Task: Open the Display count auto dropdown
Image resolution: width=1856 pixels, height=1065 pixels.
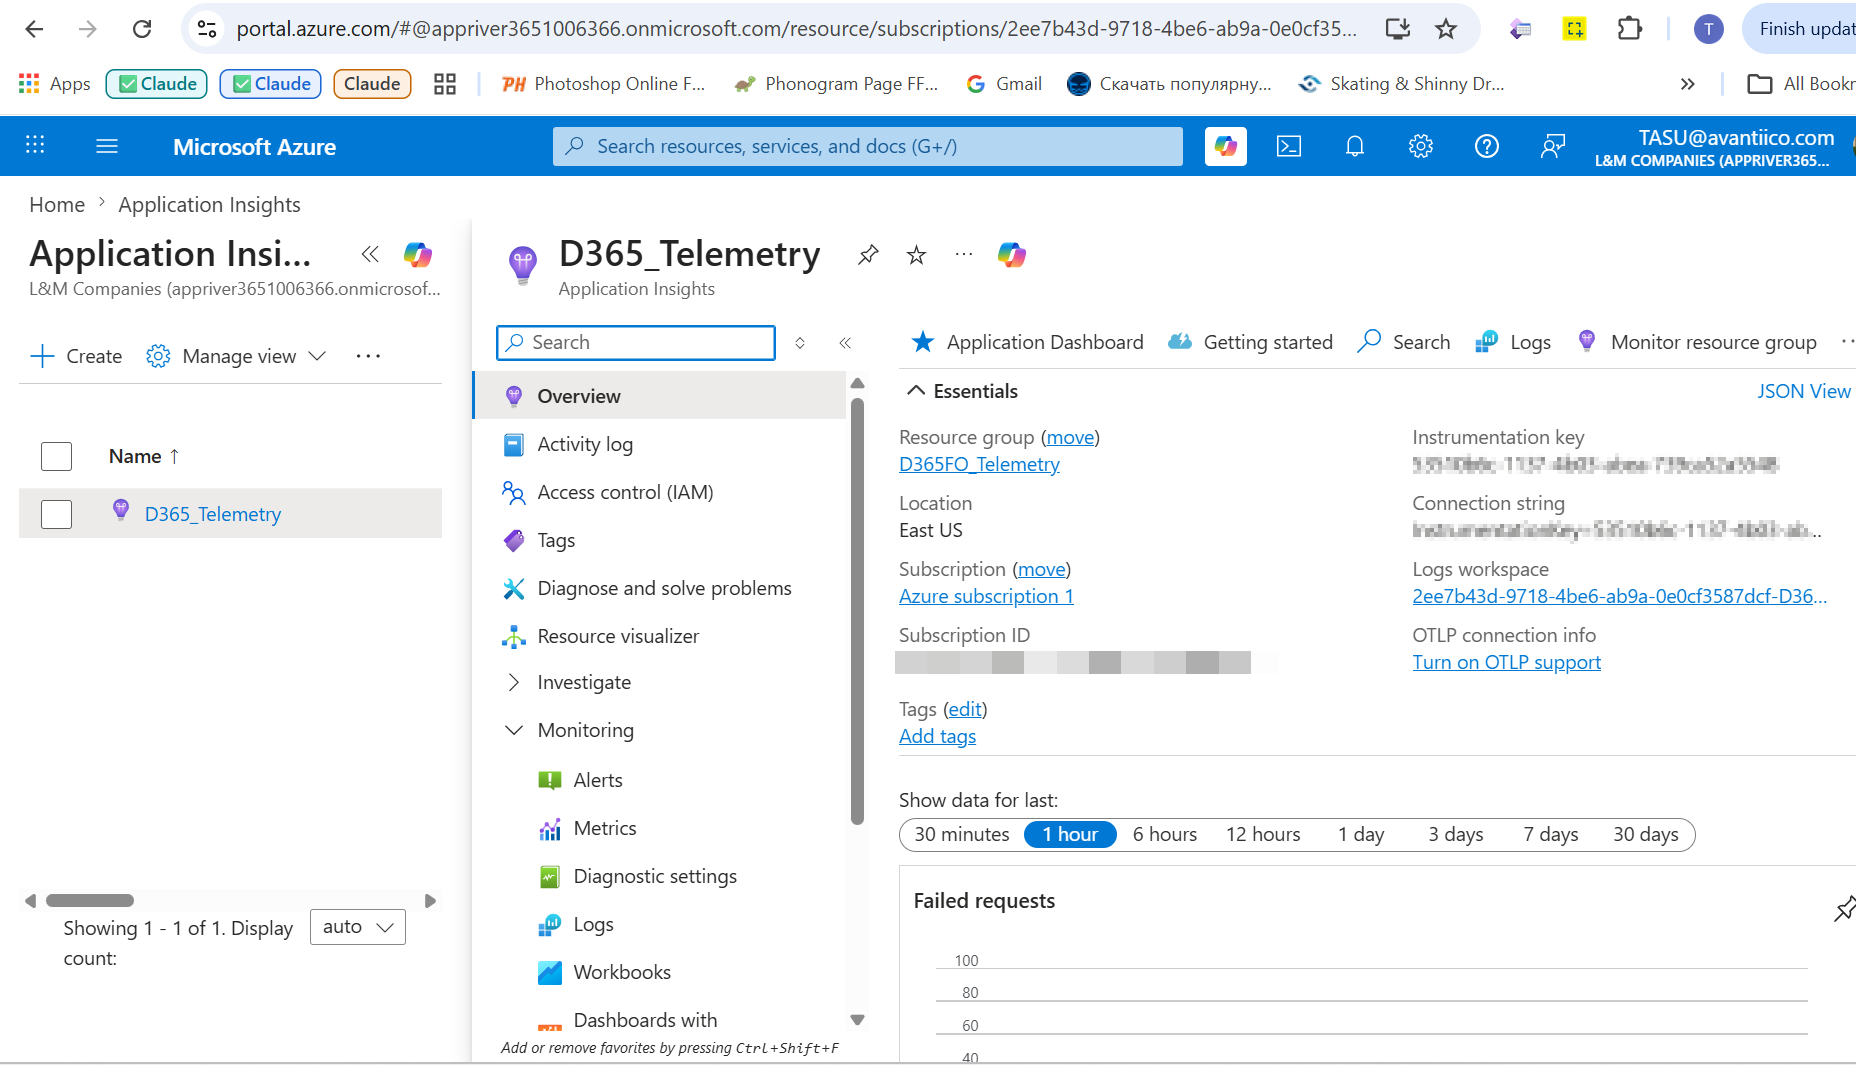Action: pos(358,927)
